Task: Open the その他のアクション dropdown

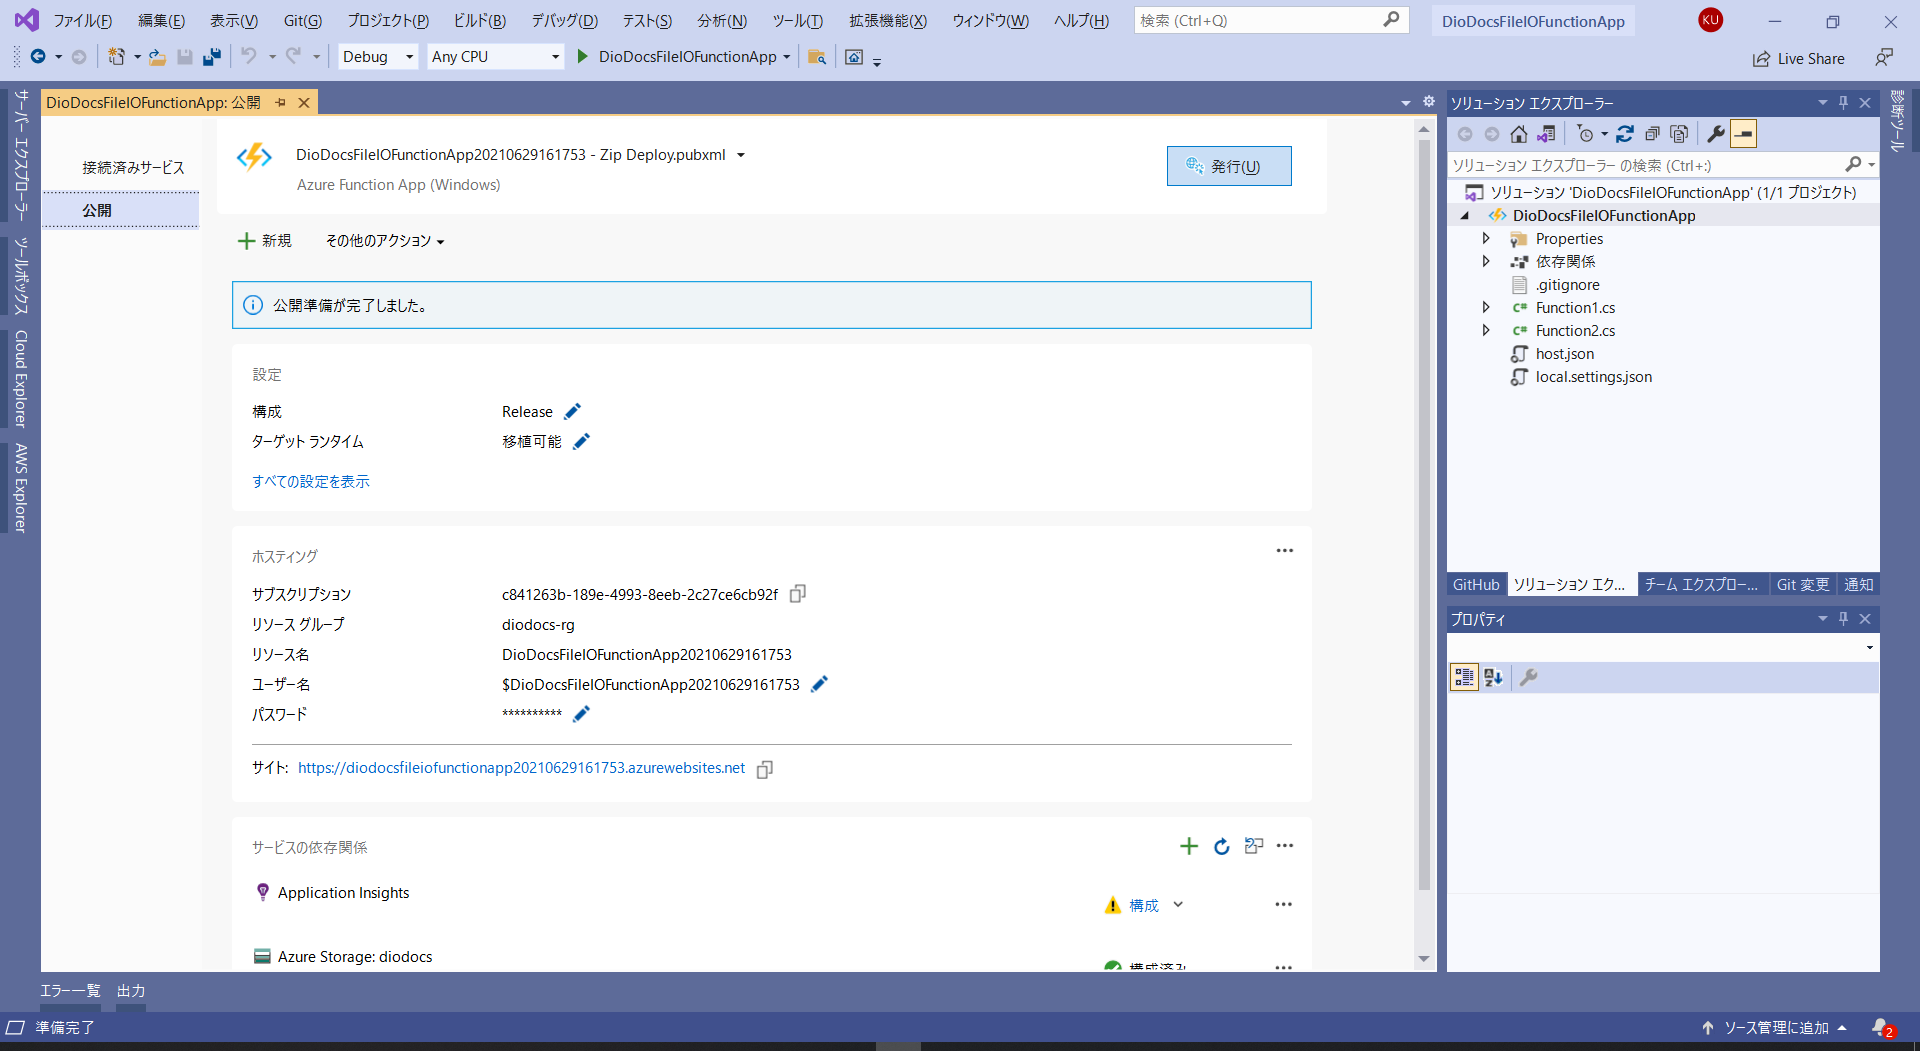Action: pyautogui.click(x=385, y=241)
